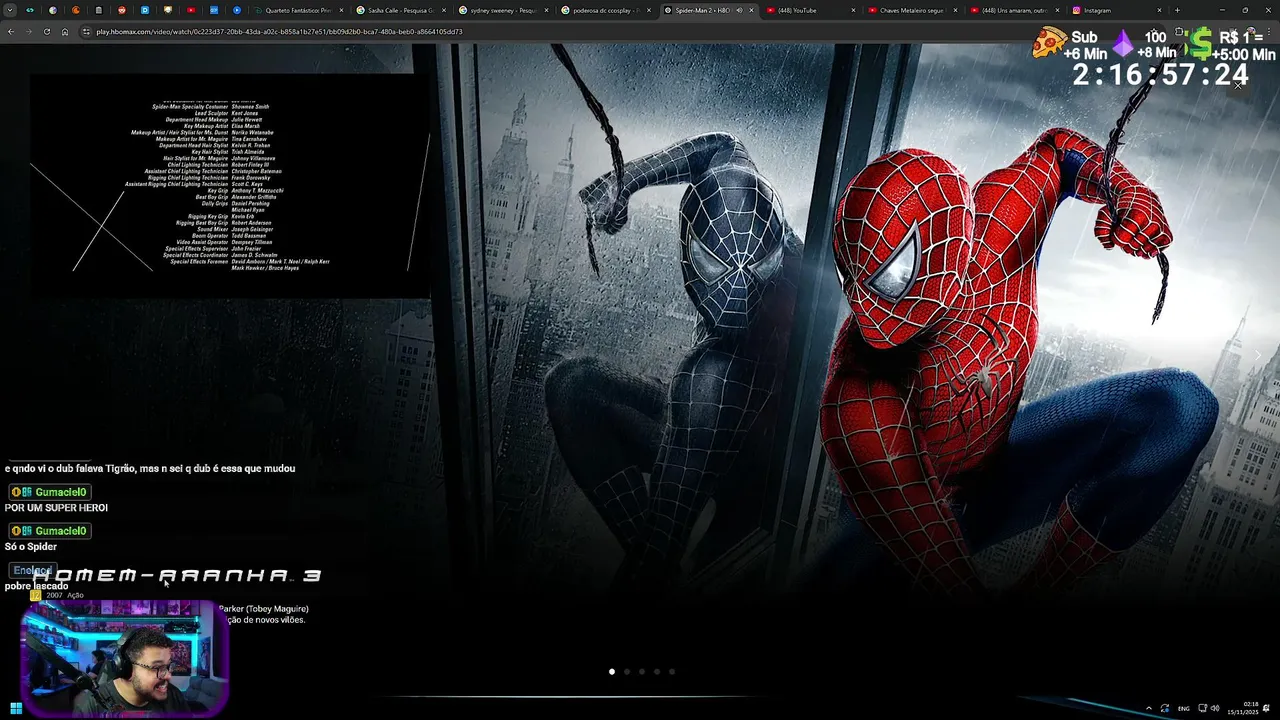The width and height of the screenshot is (1280, 720).
Task: Open the browser home page
Action: [x=65, y=32]
